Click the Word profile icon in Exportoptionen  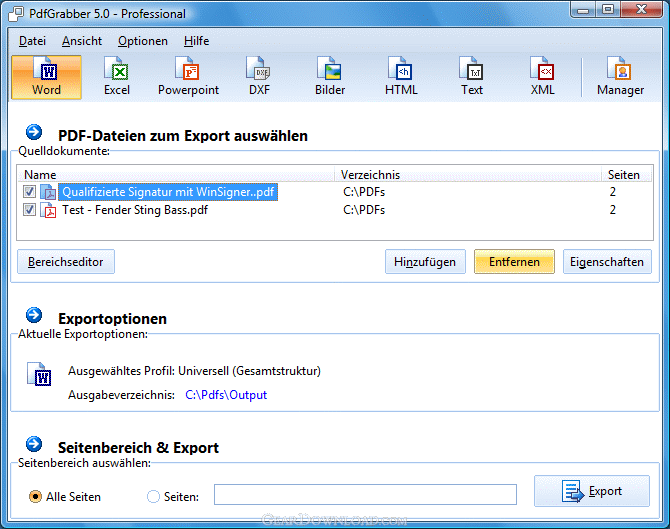(x=39, y=374)
